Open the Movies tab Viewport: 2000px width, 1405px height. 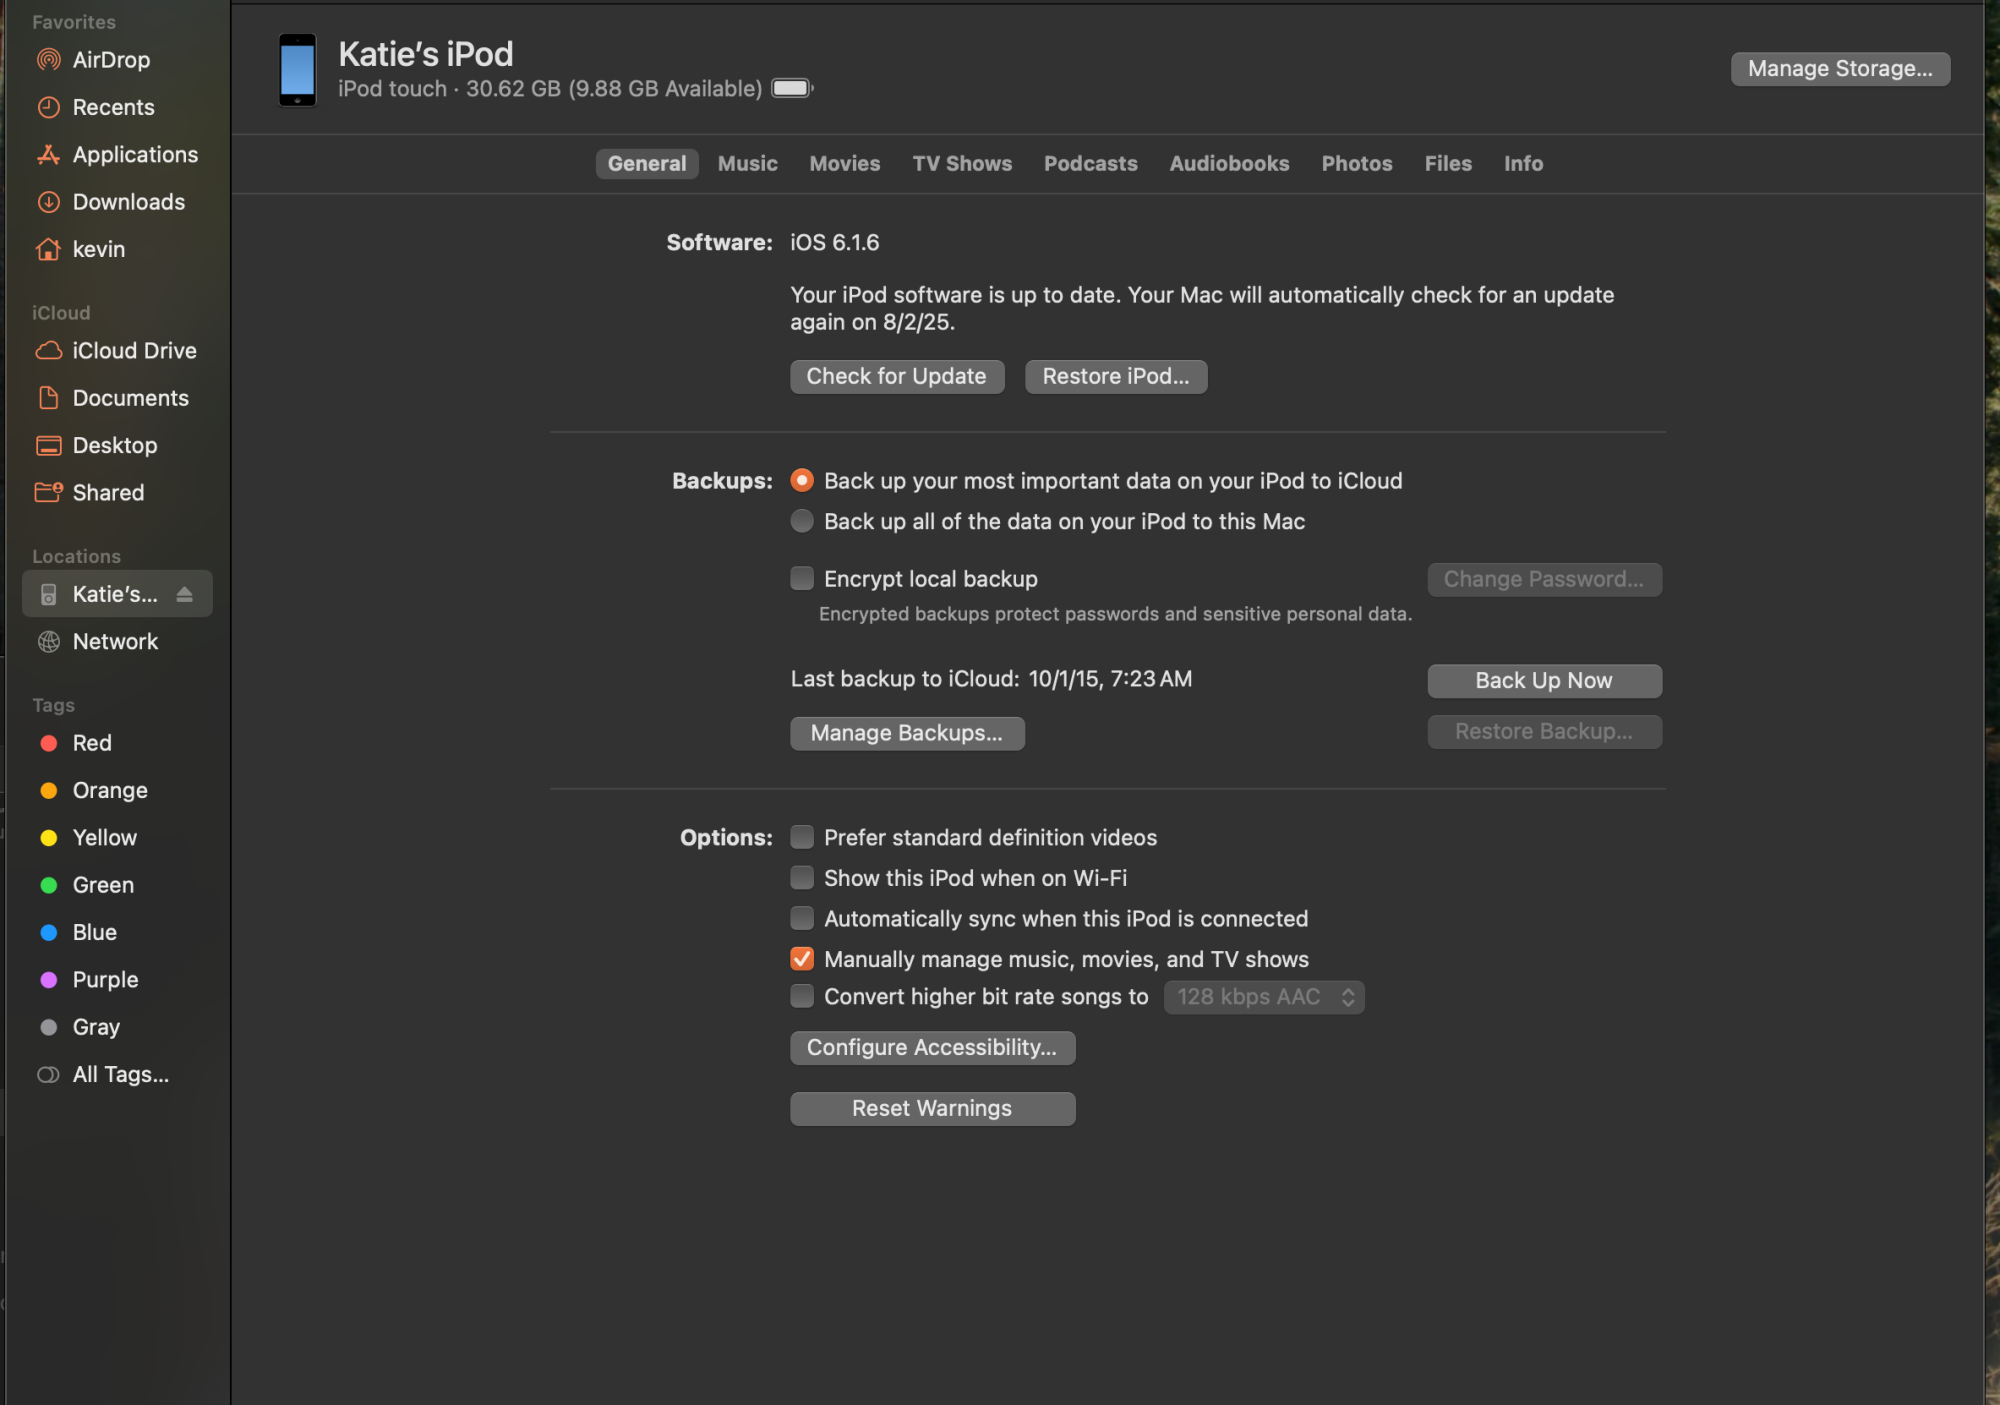coord(845,163)
